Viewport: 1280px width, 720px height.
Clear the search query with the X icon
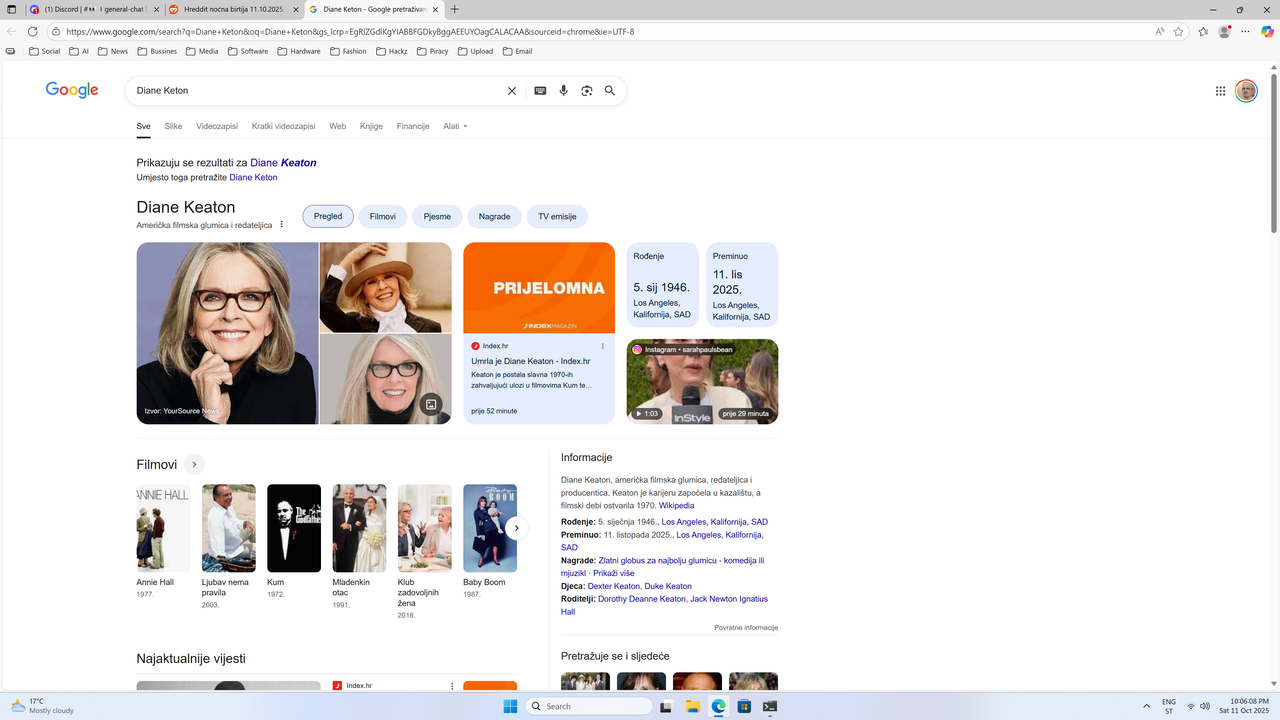511,90
